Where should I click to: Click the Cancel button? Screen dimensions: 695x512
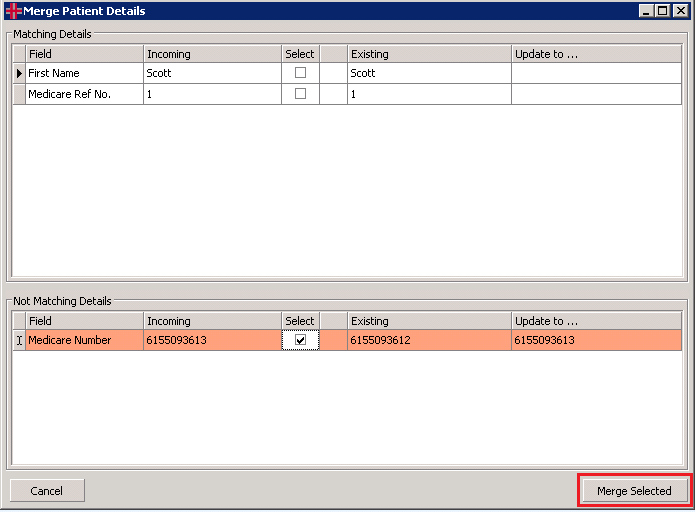click(47, 491)
